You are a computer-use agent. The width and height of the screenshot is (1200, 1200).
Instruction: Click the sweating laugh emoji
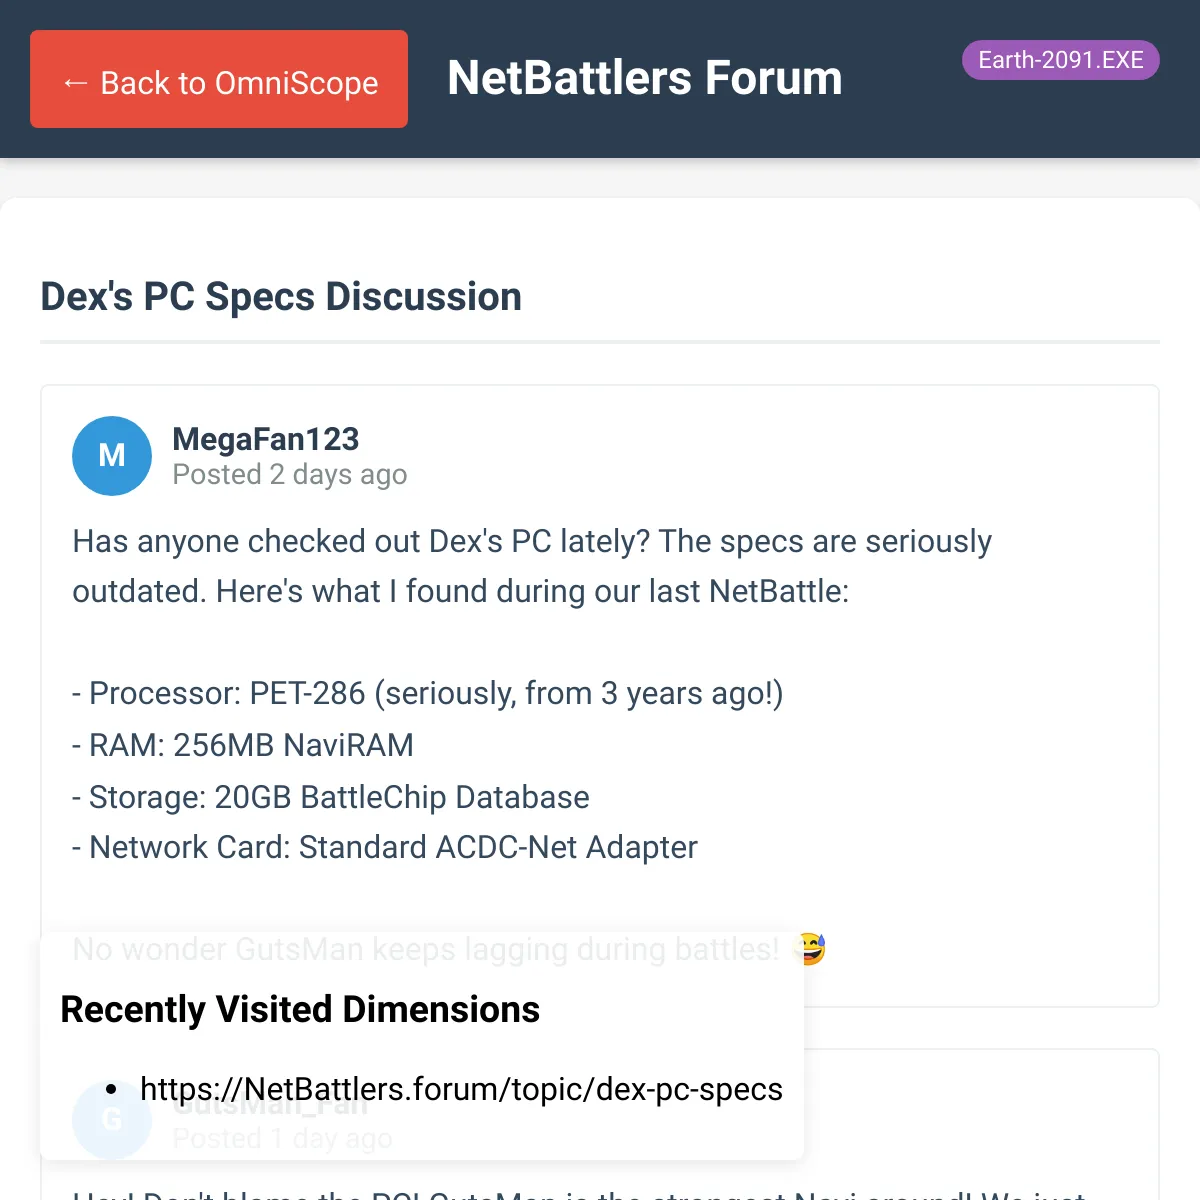pyautogui.click(x=809, y=948)
